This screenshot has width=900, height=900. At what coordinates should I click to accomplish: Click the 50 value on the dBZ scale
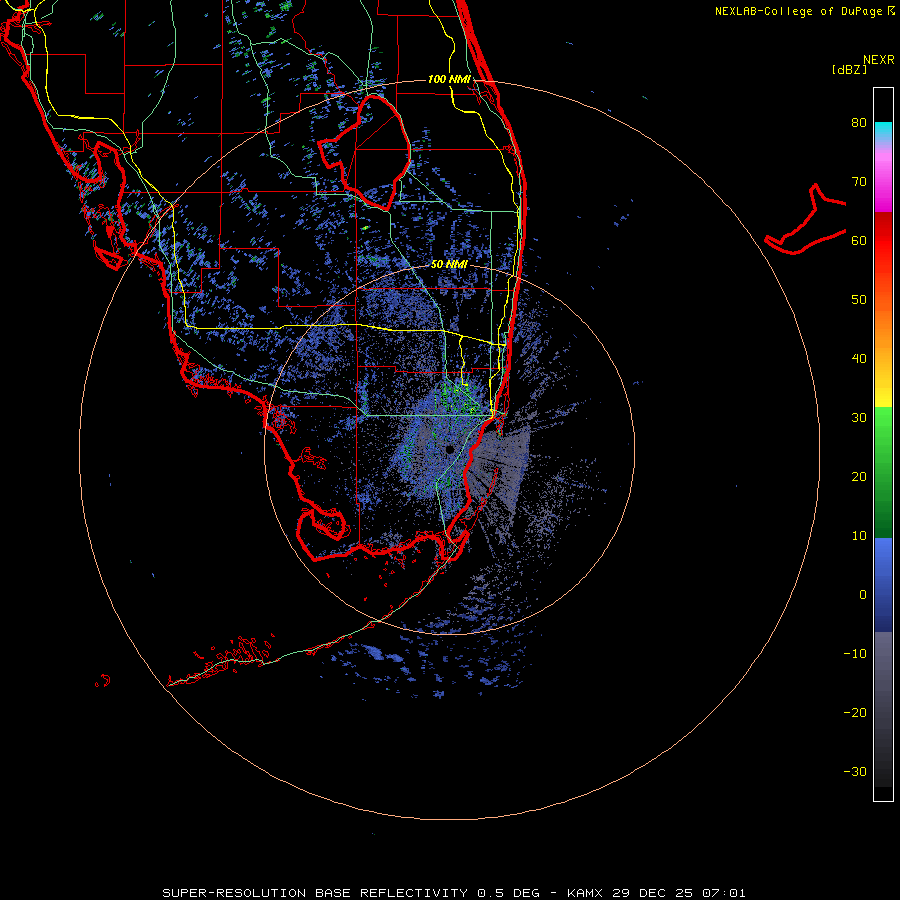pos(859,300)
